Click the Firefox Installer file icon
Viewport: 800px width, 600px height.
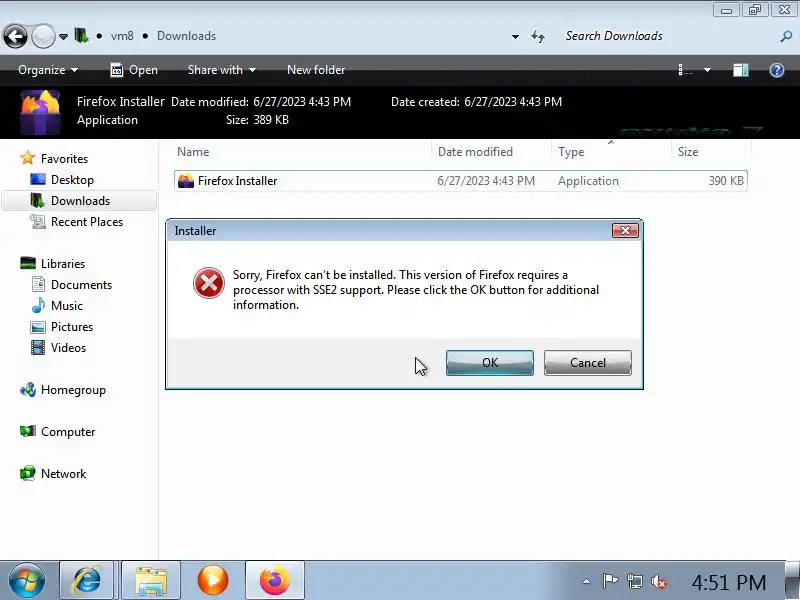click(x=186, y=181)
